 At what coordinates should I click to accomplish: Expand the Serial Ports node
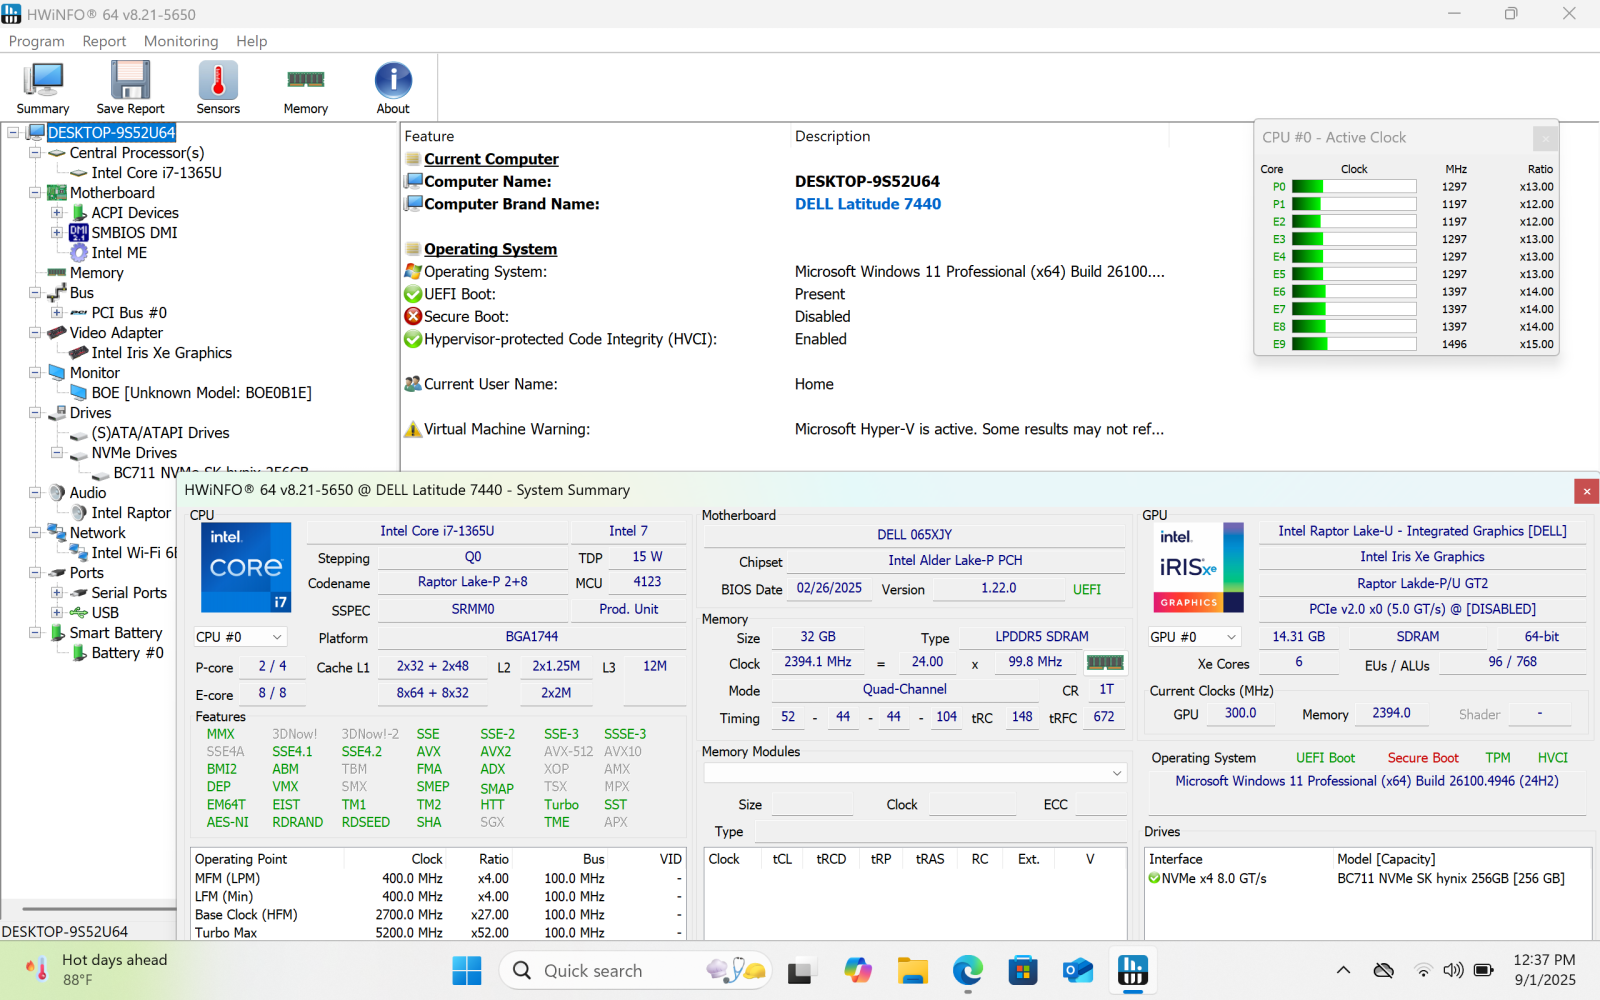pyautogui.click(x=57, y=592)
